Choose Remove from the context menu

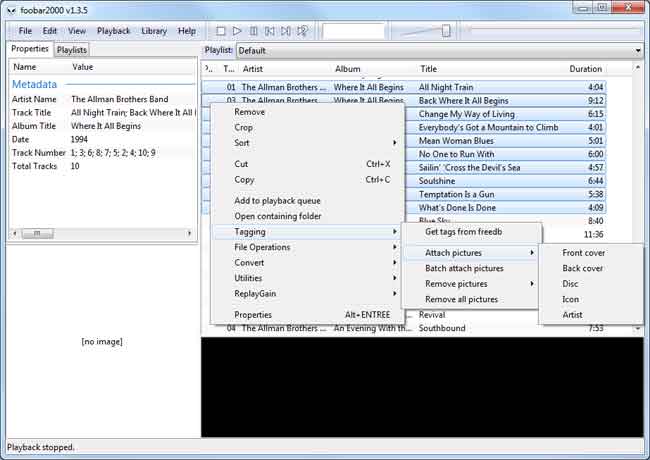pos(307,112)
